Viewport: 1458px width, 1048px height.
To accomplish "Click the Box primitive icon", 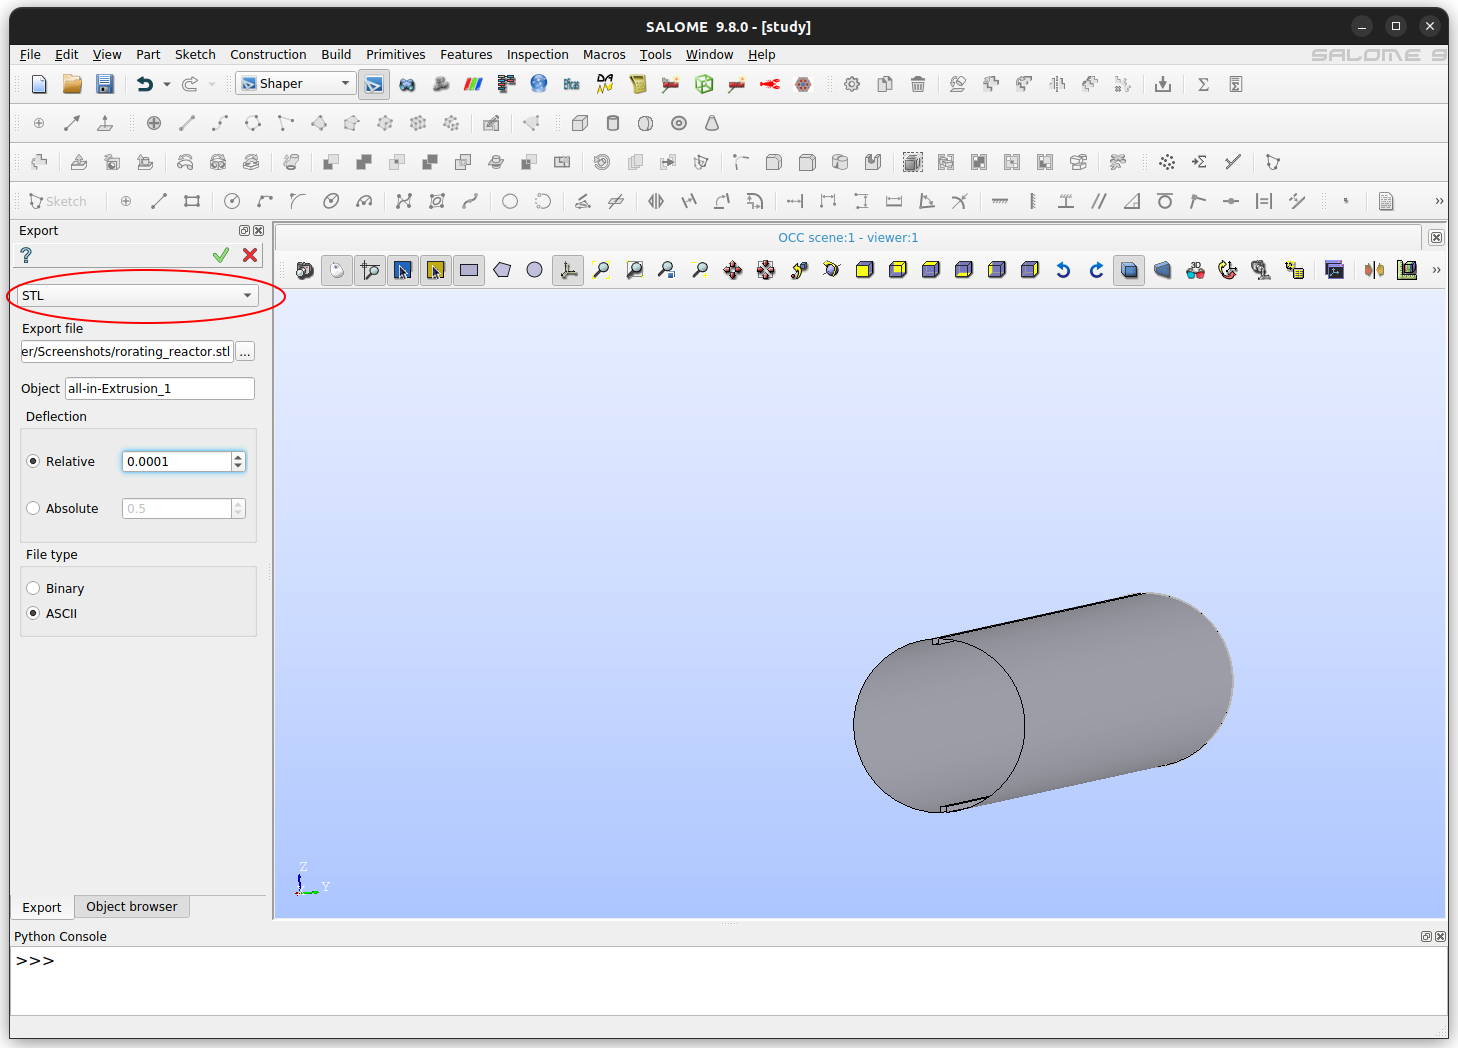I will pos(580,123).
